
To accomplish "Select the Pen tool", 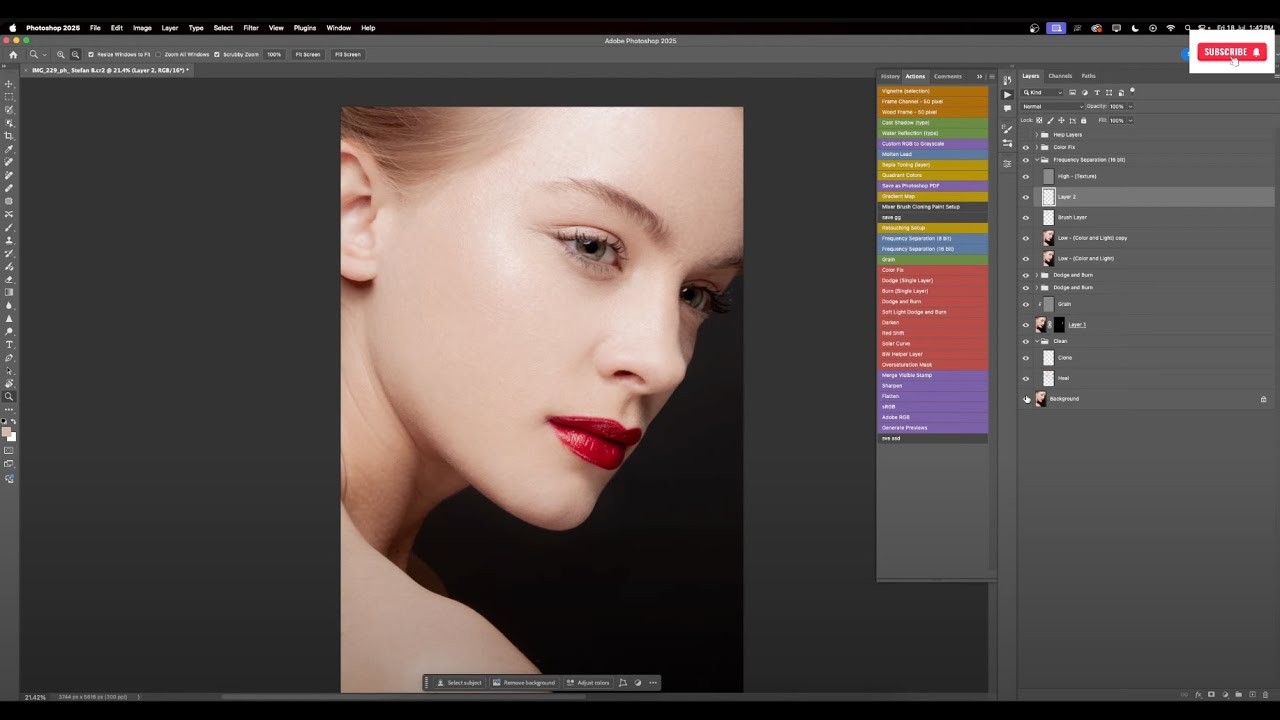I will click(9, 358).
